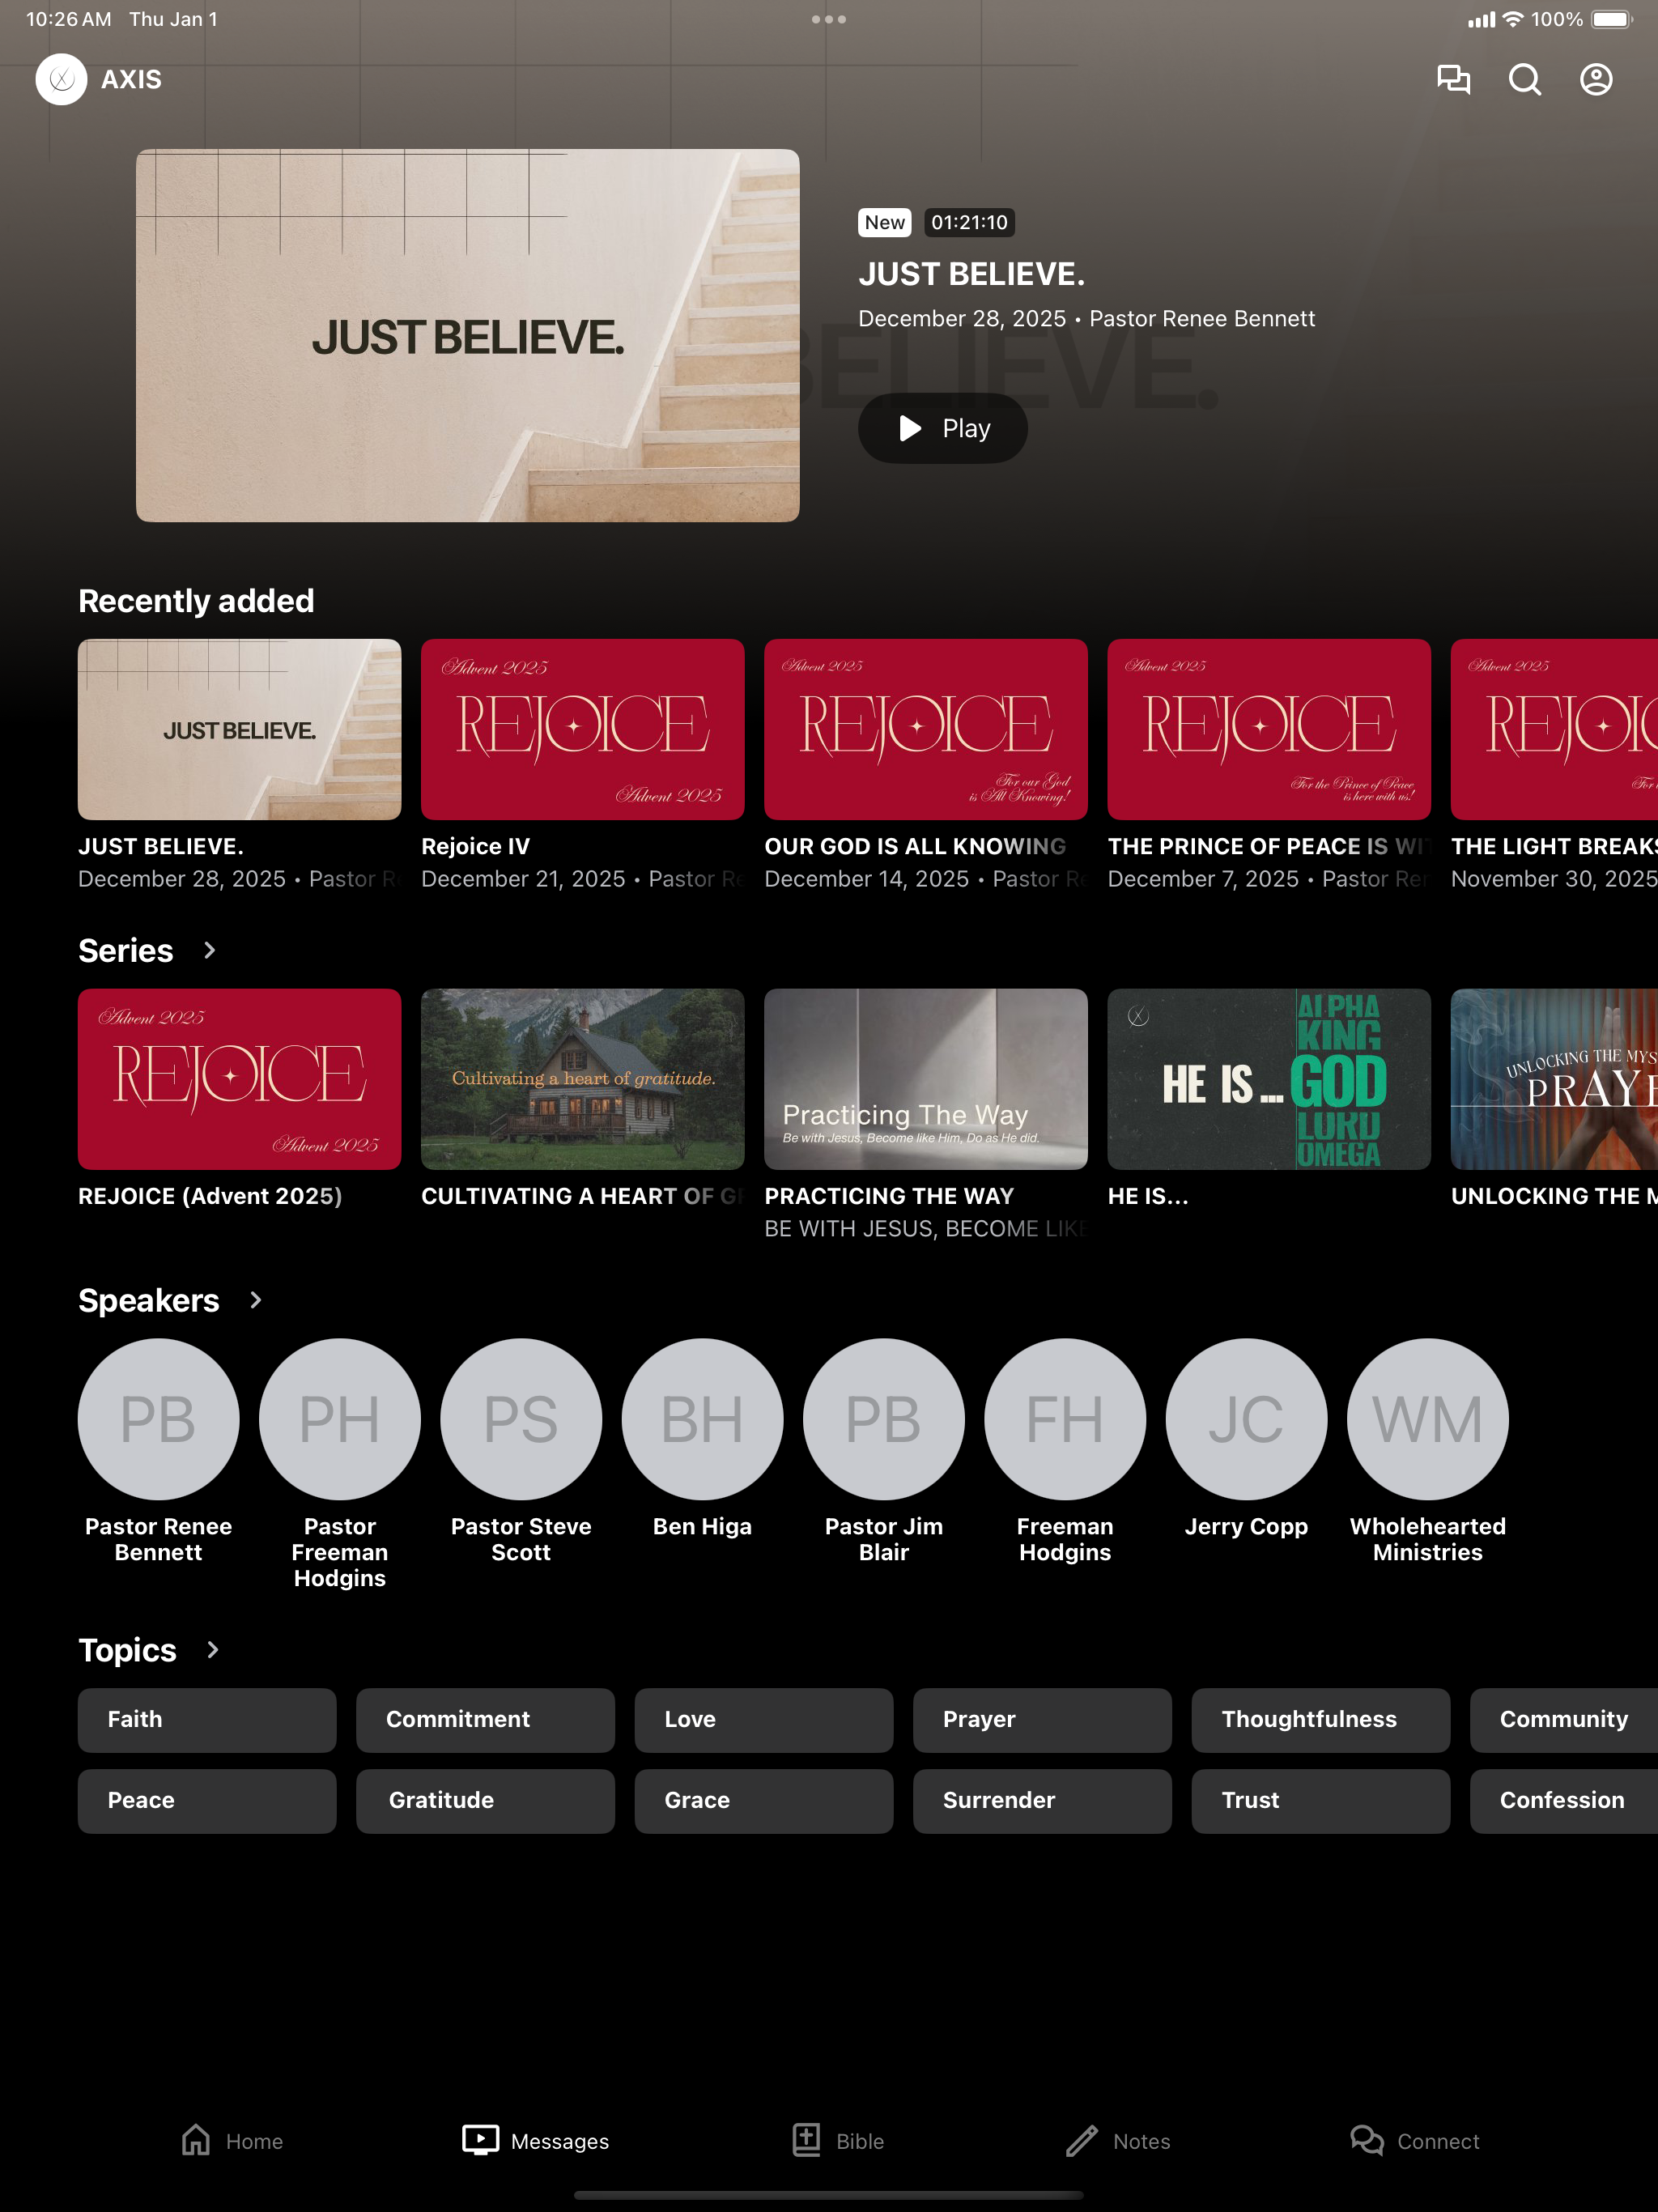Screen dimensions: 1658x2212
Task: Choose the Gratitude topic button
Action: (x=485, y=1801)
